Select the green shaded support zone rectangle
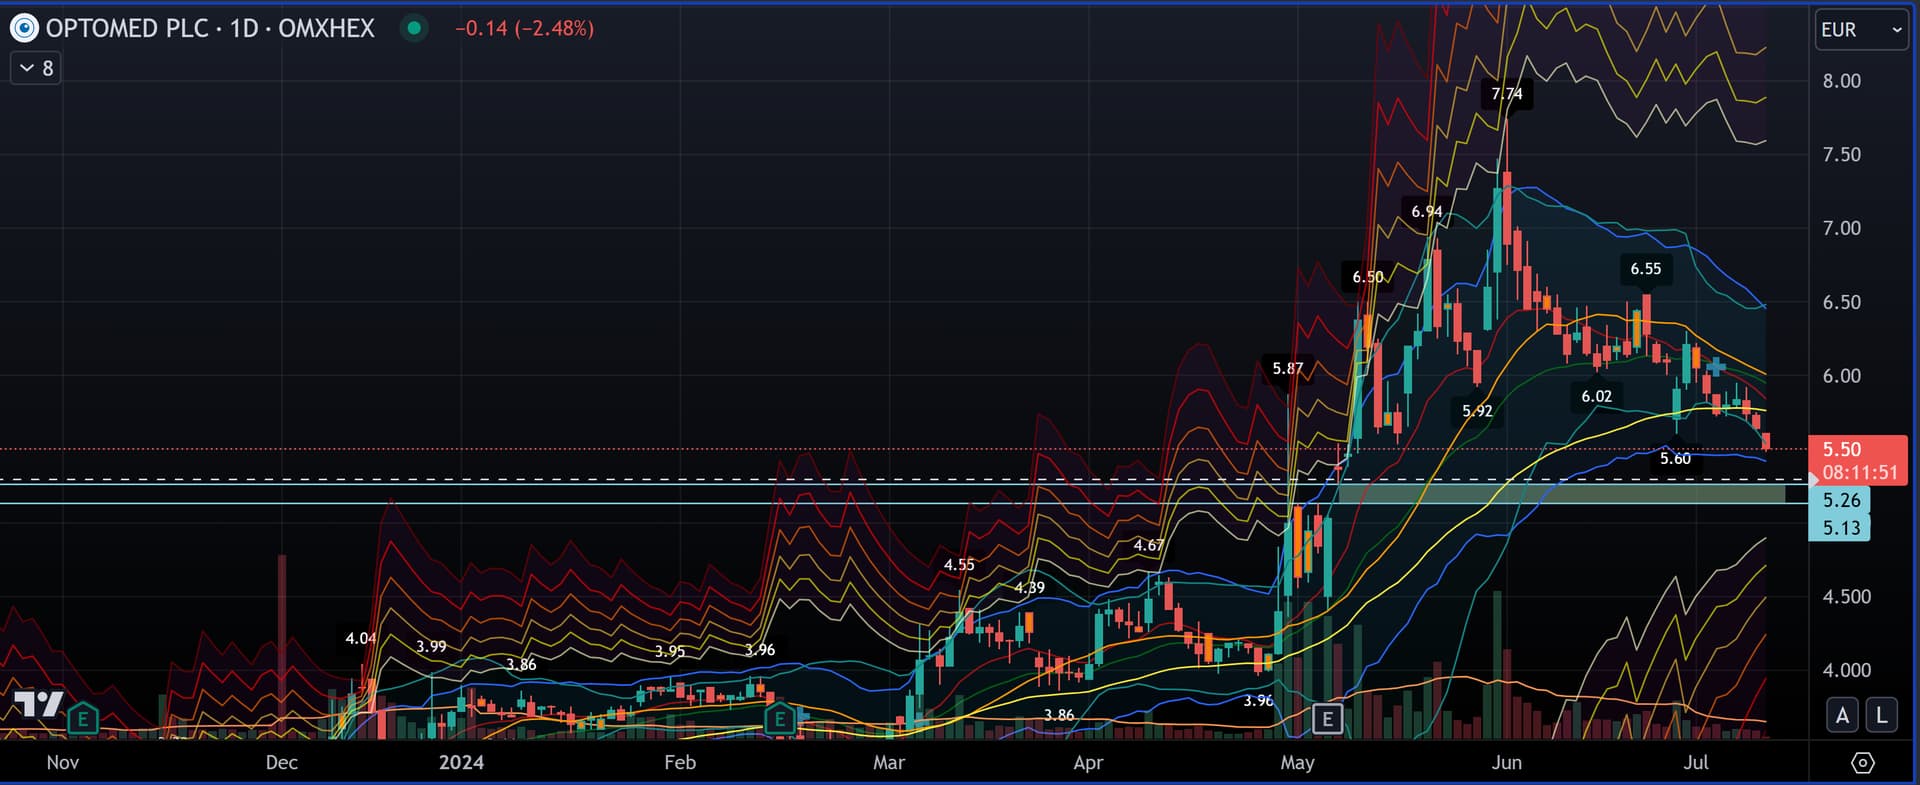This screenshot has height=785, width=1920. [x=1560, y=493]
